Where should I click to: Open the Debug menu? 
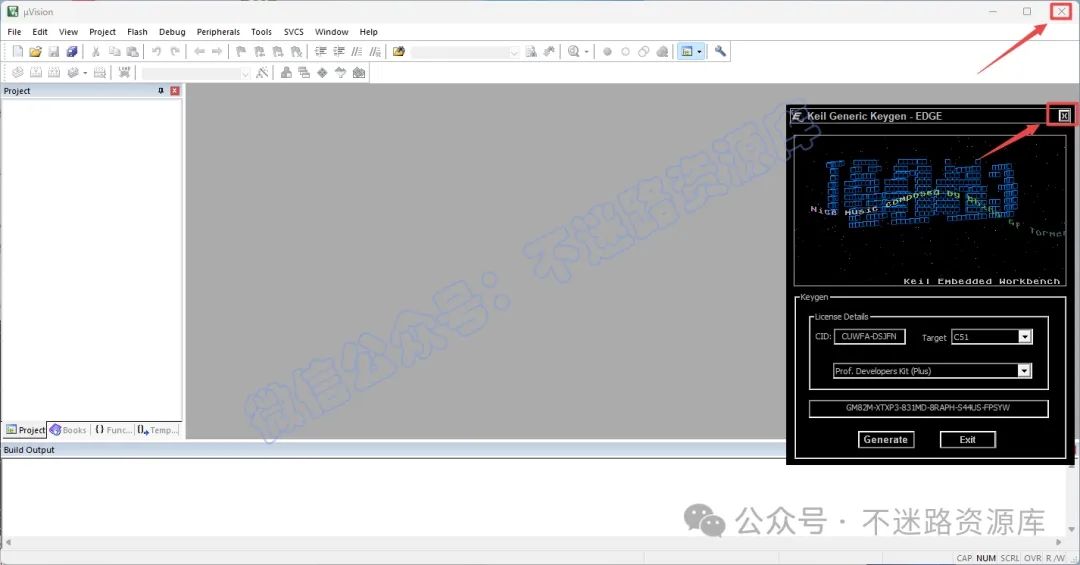click(172, 32)
